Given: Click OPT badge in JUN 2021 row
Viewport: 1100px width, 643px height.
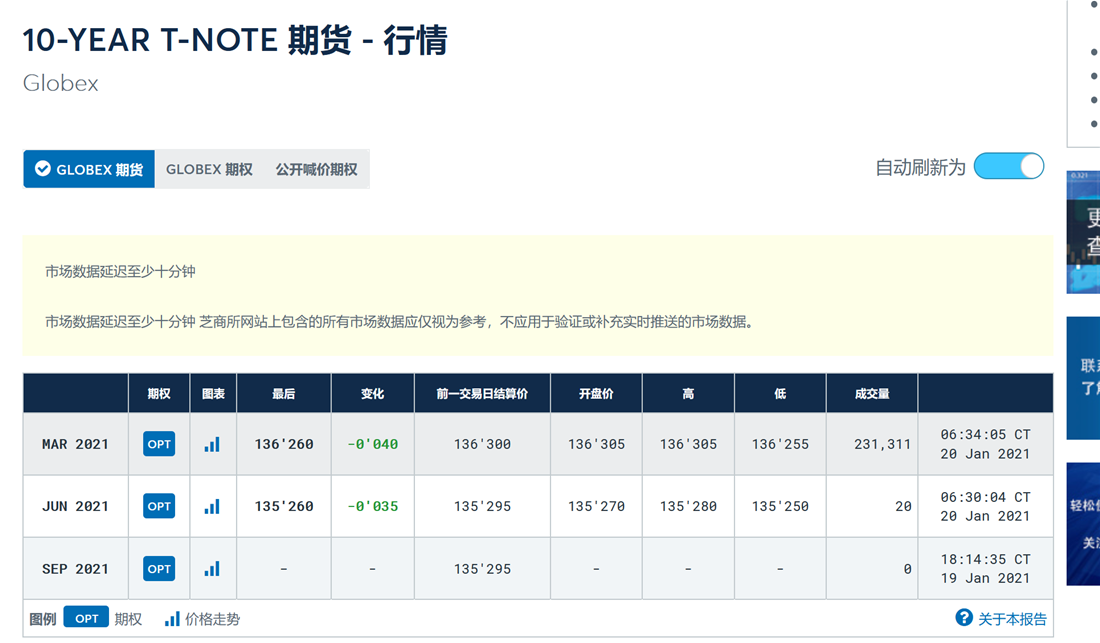Looking at the screenshot, I should tap(159, 507).
